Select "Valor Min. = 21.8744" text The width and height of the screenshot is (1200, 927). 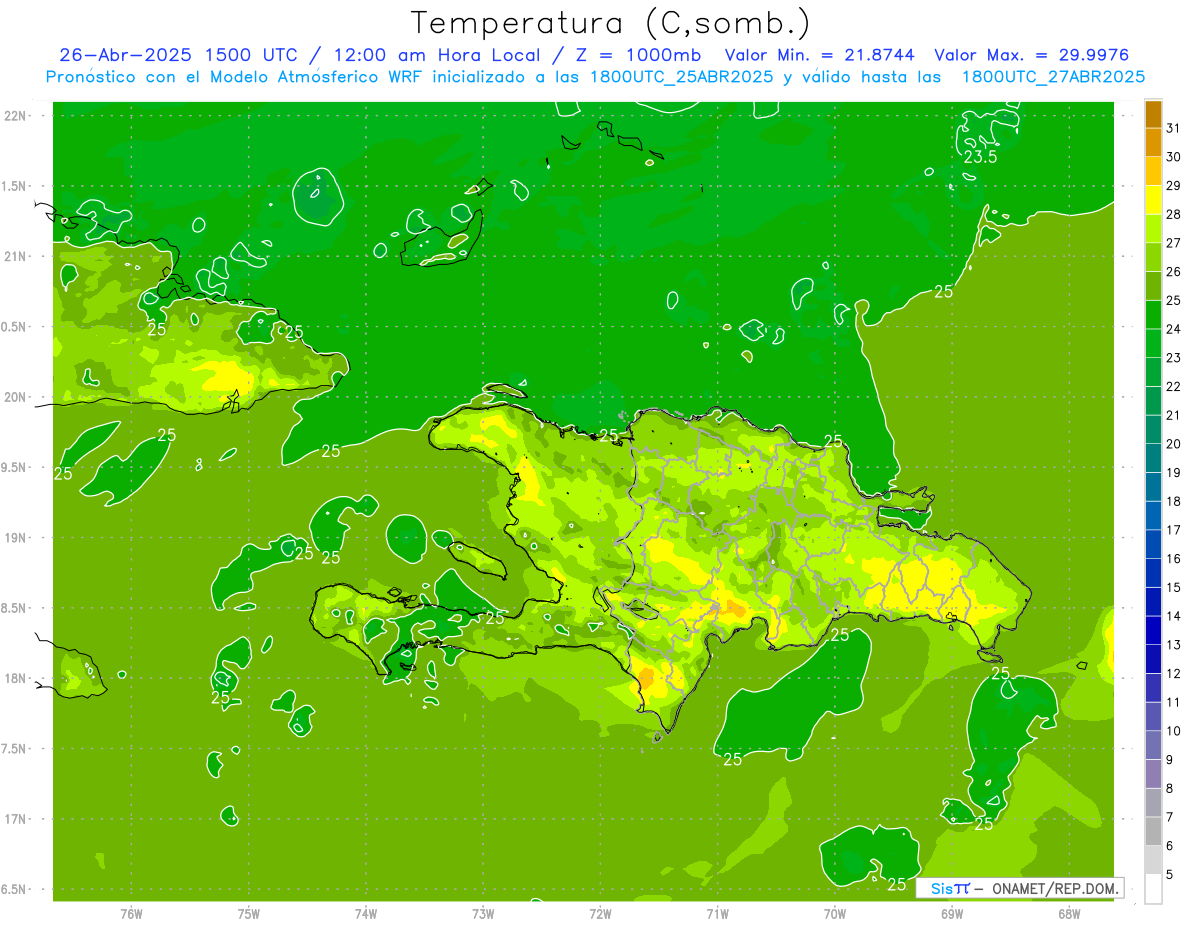tap(822, 55)
